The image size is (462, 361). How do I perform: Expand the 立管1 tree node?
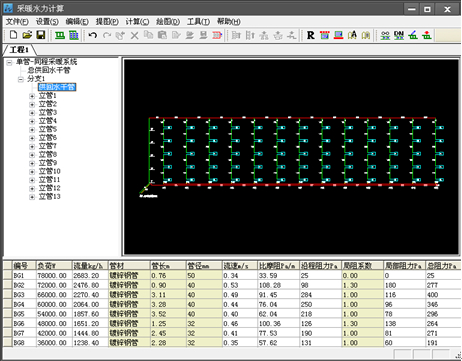coord(32,96)
